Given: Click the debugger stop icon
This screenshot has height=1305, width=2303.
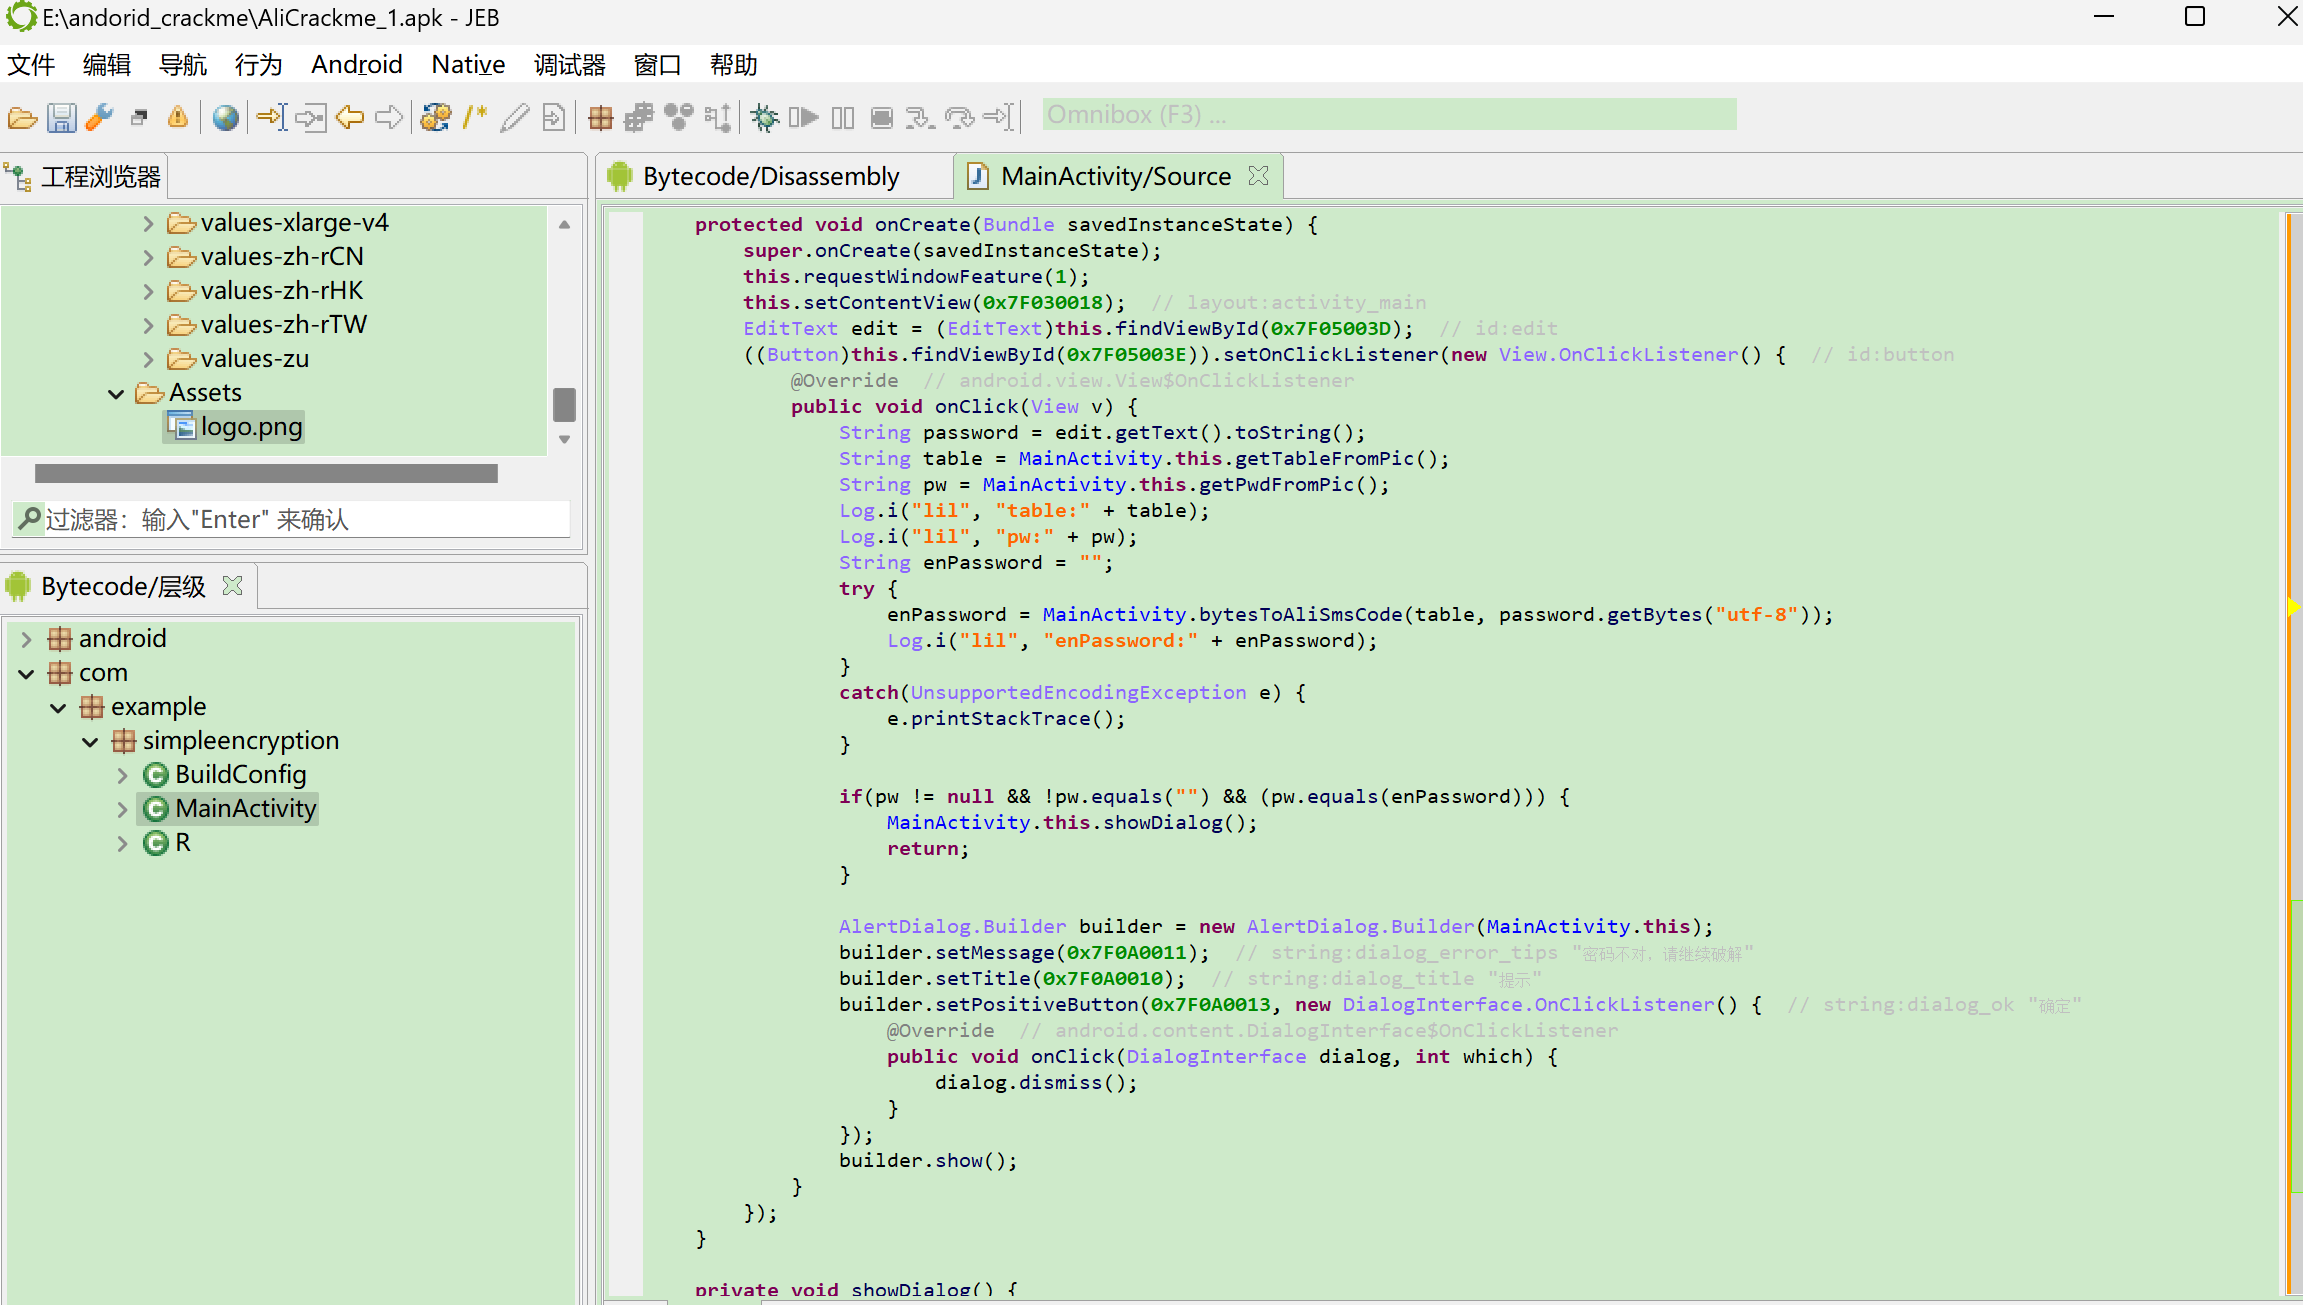Looking at the screenshot, I should (x=882, y=118).
